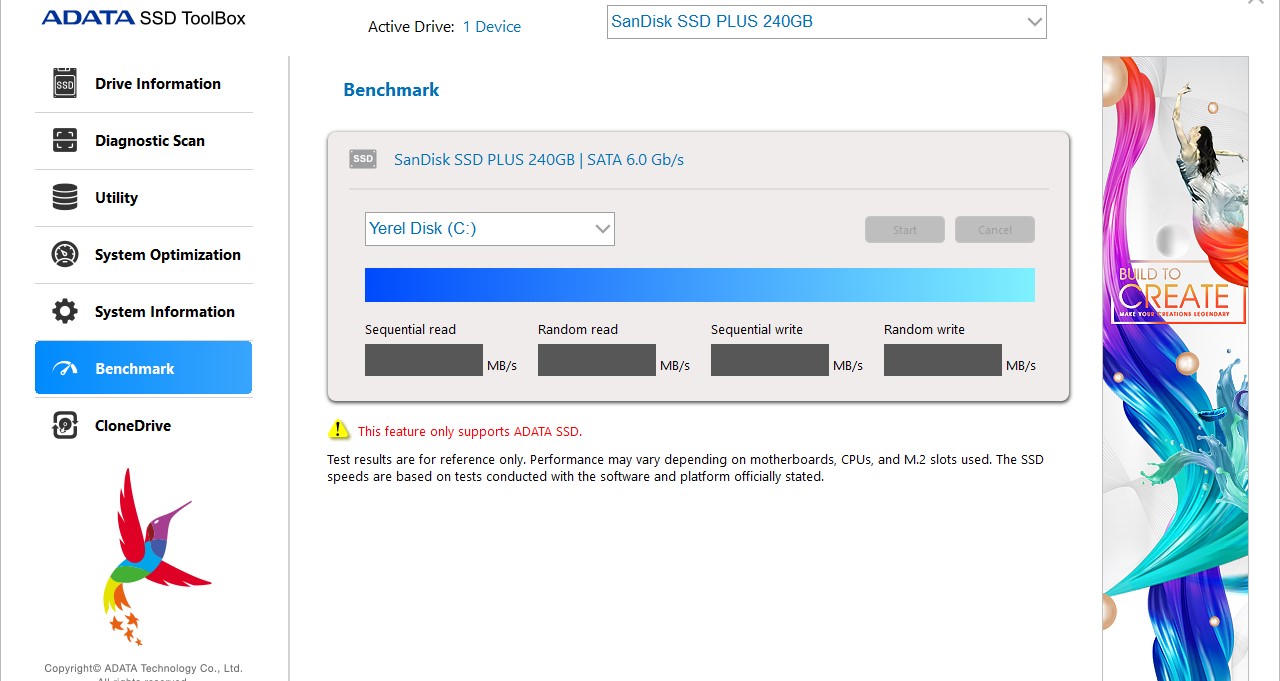Open the Yerel Disk (C:) partition dropdown
Image resolution: width=1280 pixels, height=681 pixels.
(x=490, y=228)
